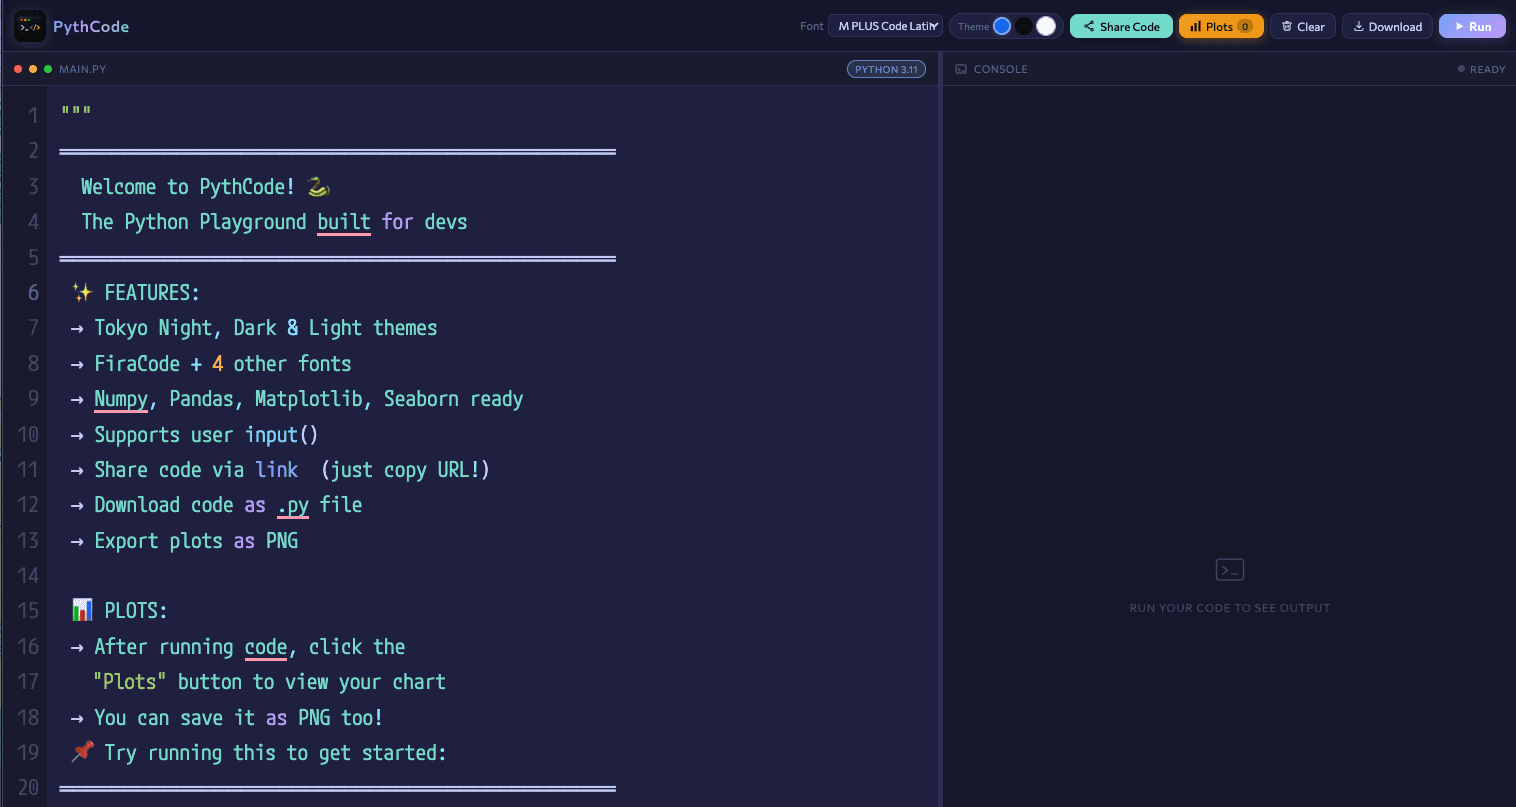The height and width of the screenshot is (807, 1516).
Task: Click line number 10 in the gutter
Action: click(x=28, y=434)
